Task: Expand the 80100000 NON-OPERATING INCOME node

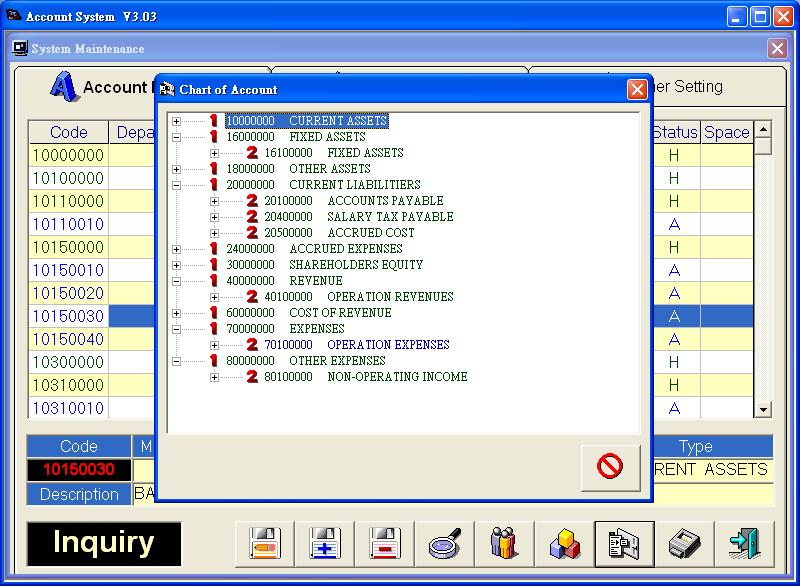Action: tap(214, 377)
